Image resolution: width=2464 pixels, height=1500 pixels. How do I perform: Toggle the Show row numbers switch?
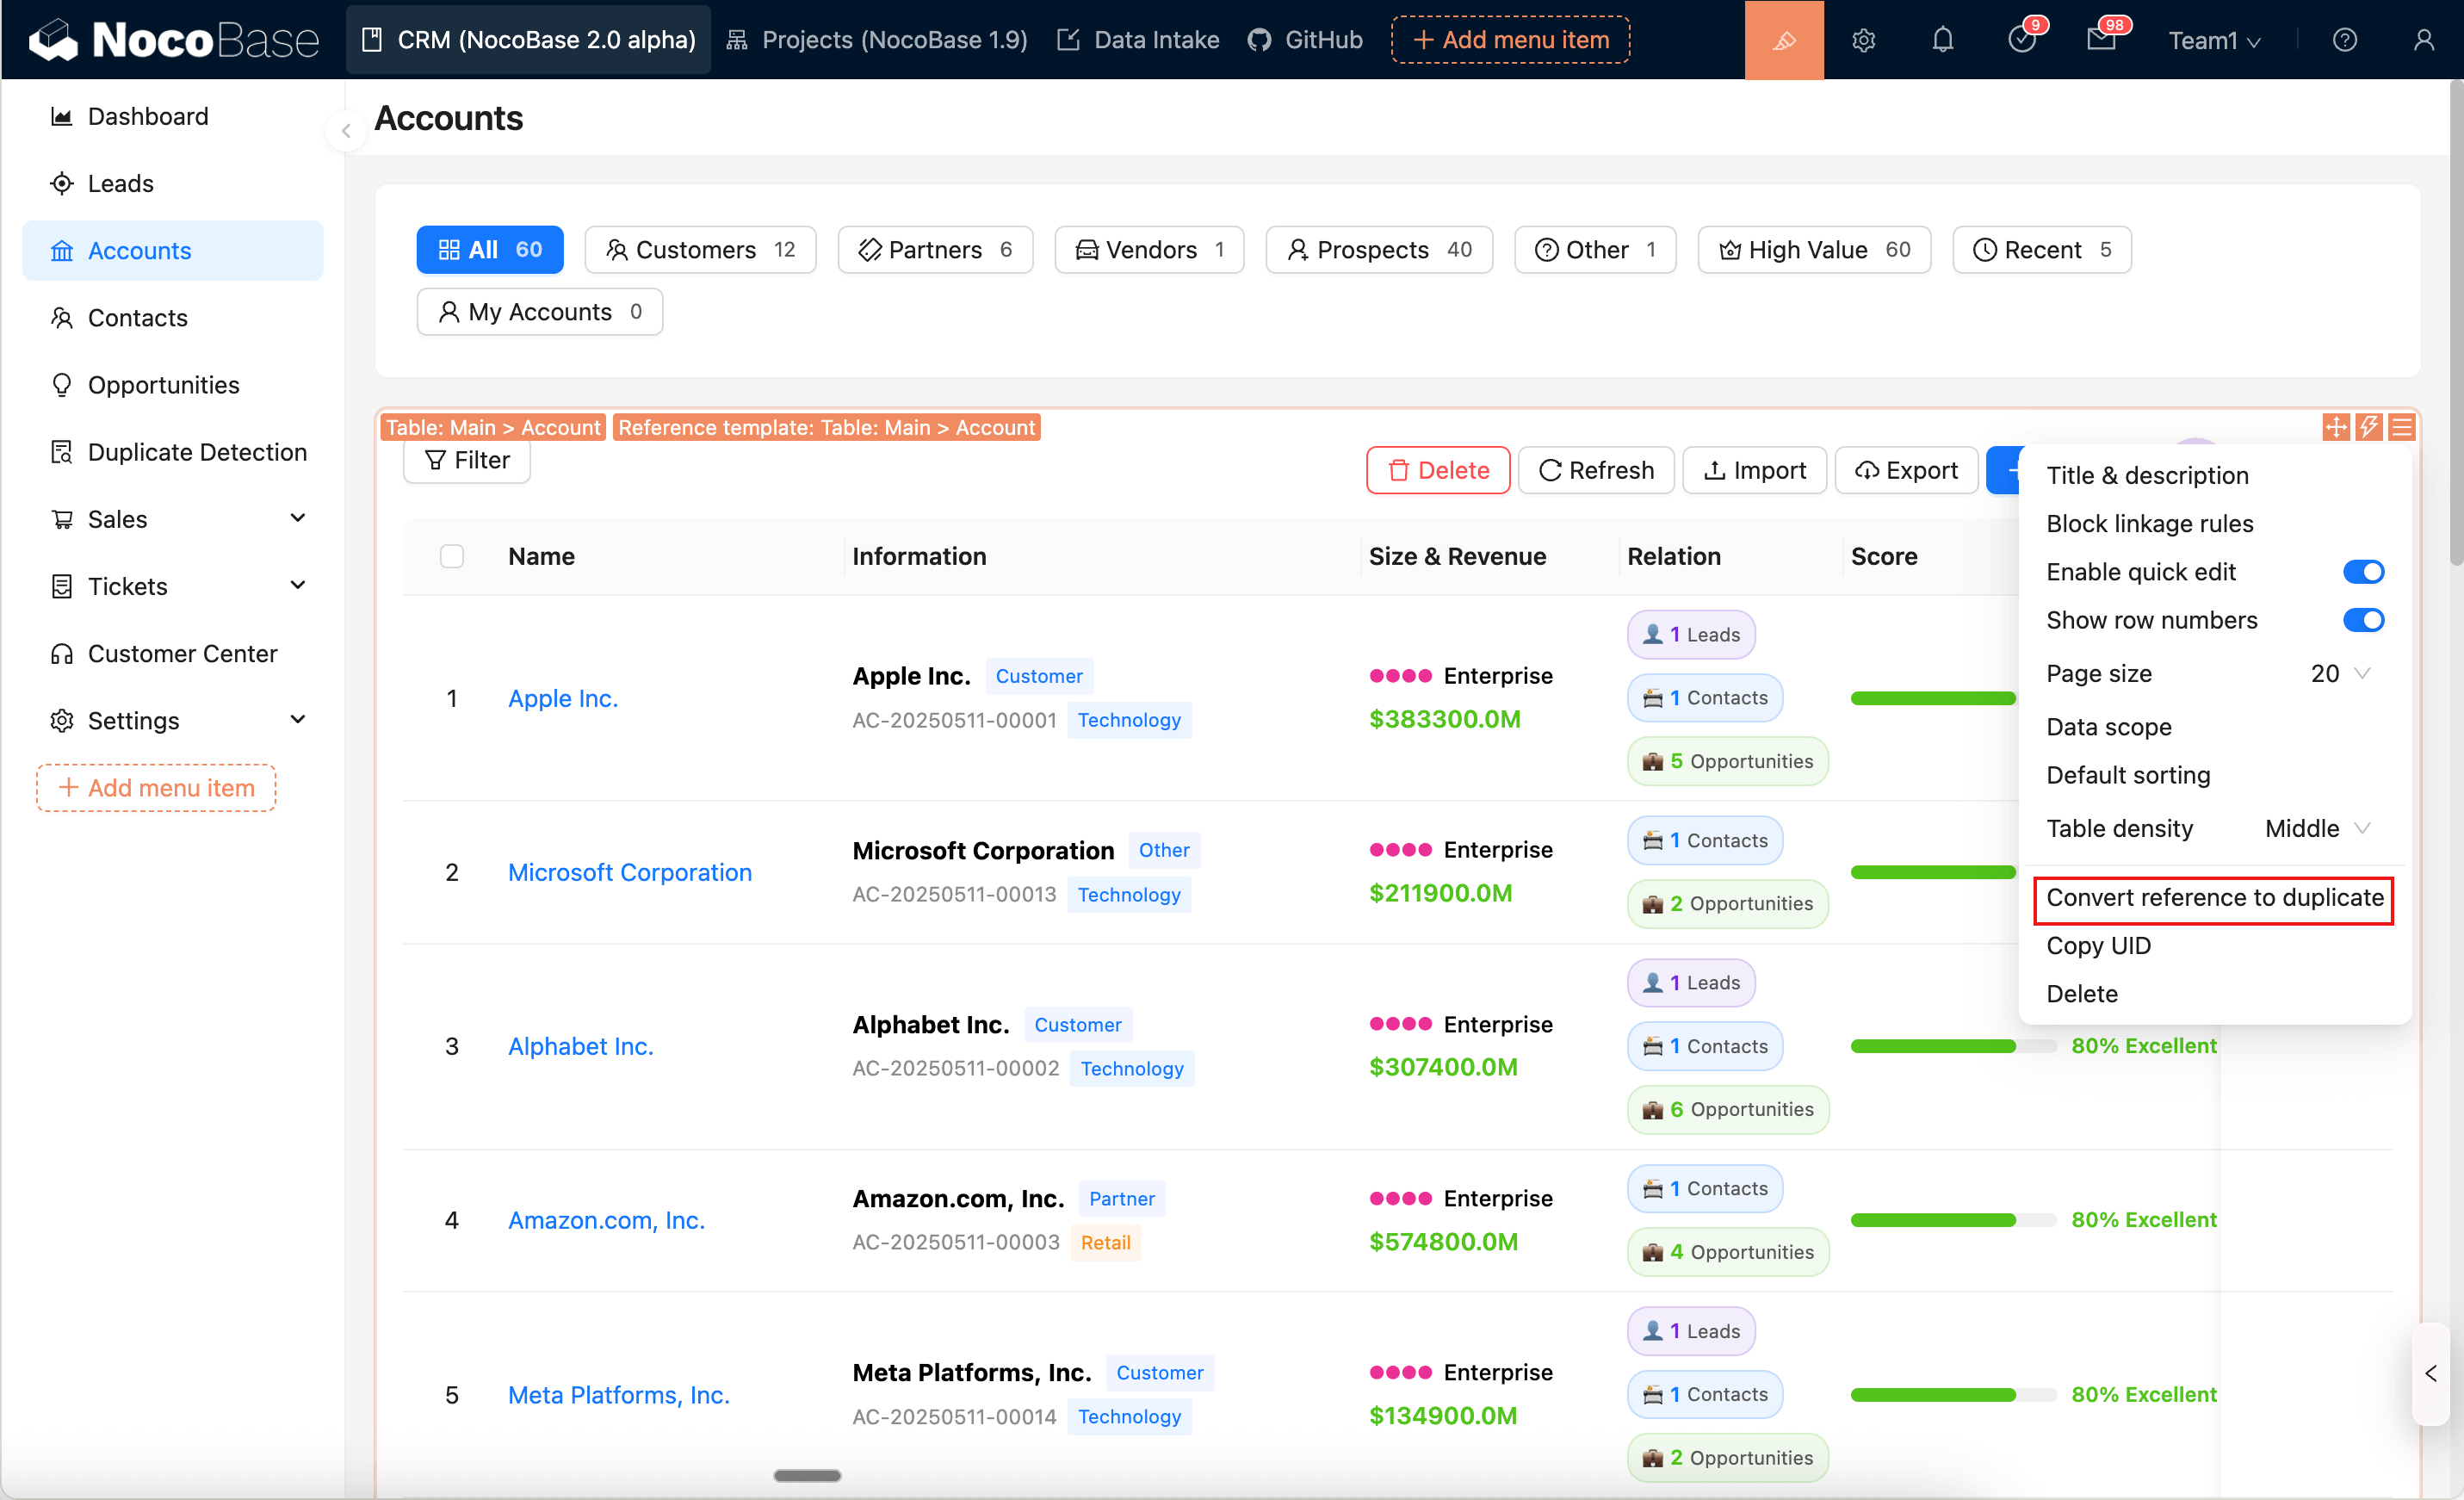(x=2363, y=620)
